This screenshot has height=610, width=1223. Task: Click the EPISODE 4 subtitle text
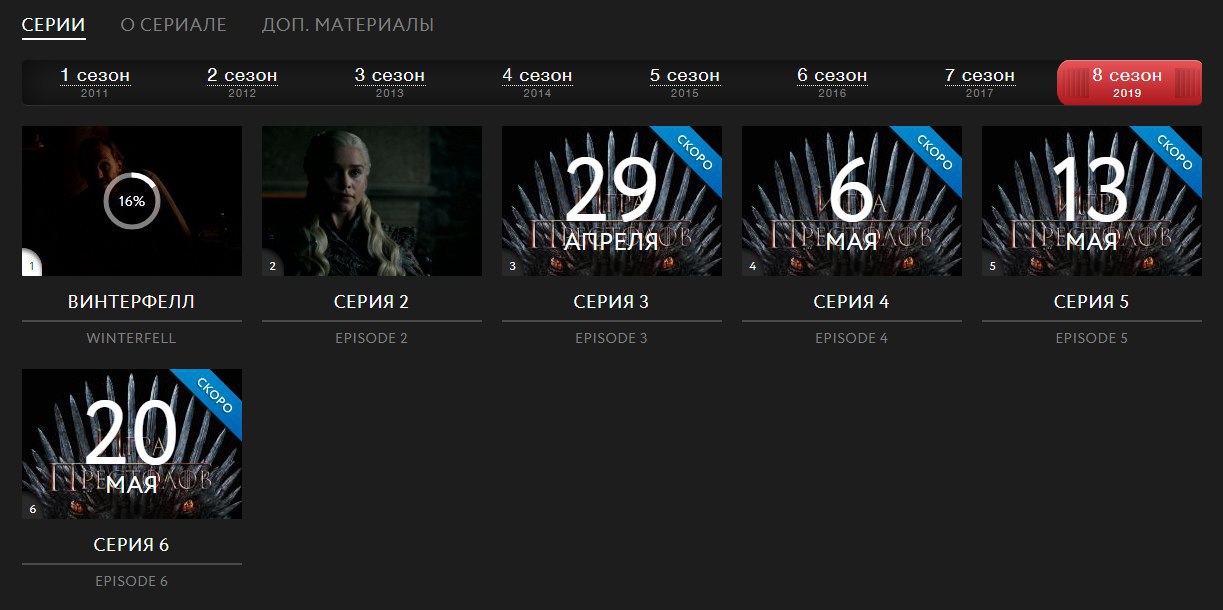click(852, 338)
